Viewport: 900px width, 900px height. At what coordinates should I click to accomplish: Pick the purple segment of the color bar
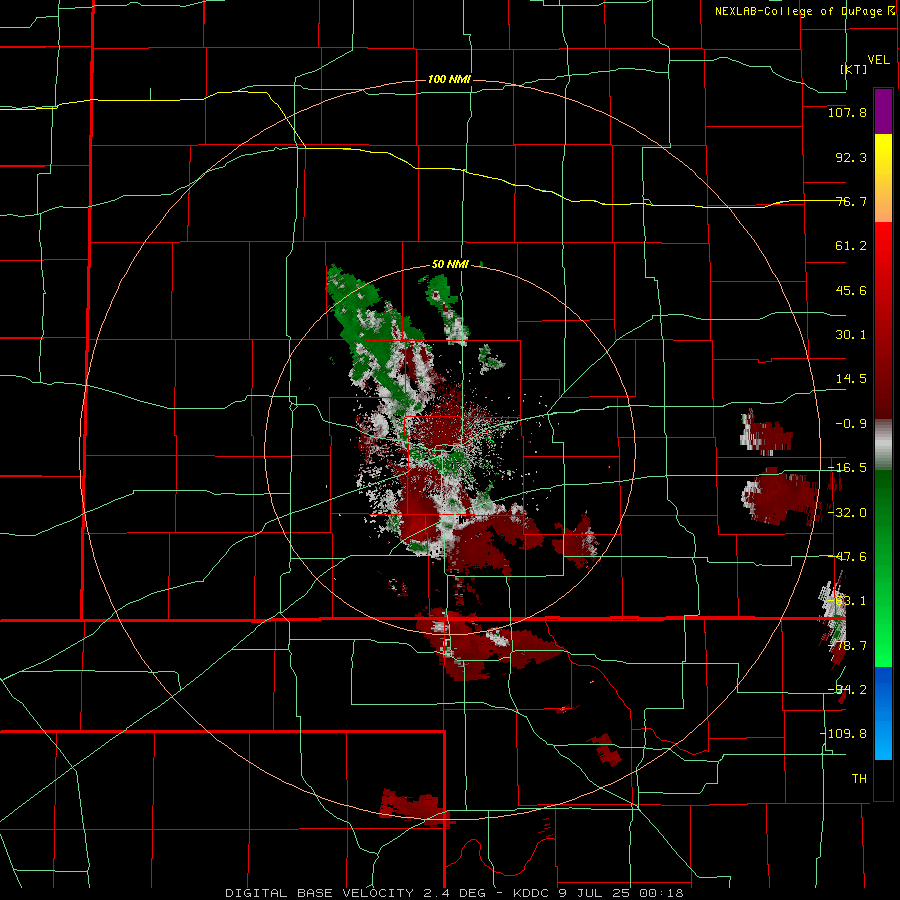click(x=883, y=111)
